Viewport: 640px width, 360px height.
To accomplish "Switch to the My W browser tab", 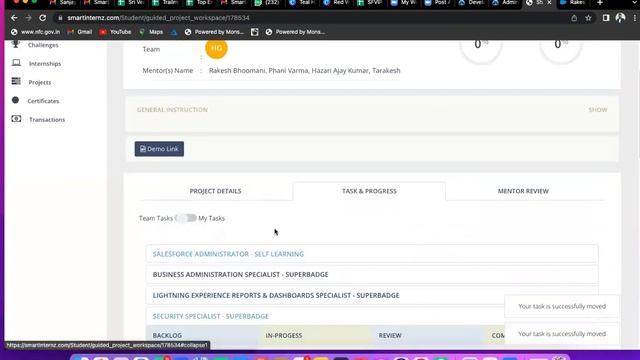I will pyautogui.click(x=403, y=3).
